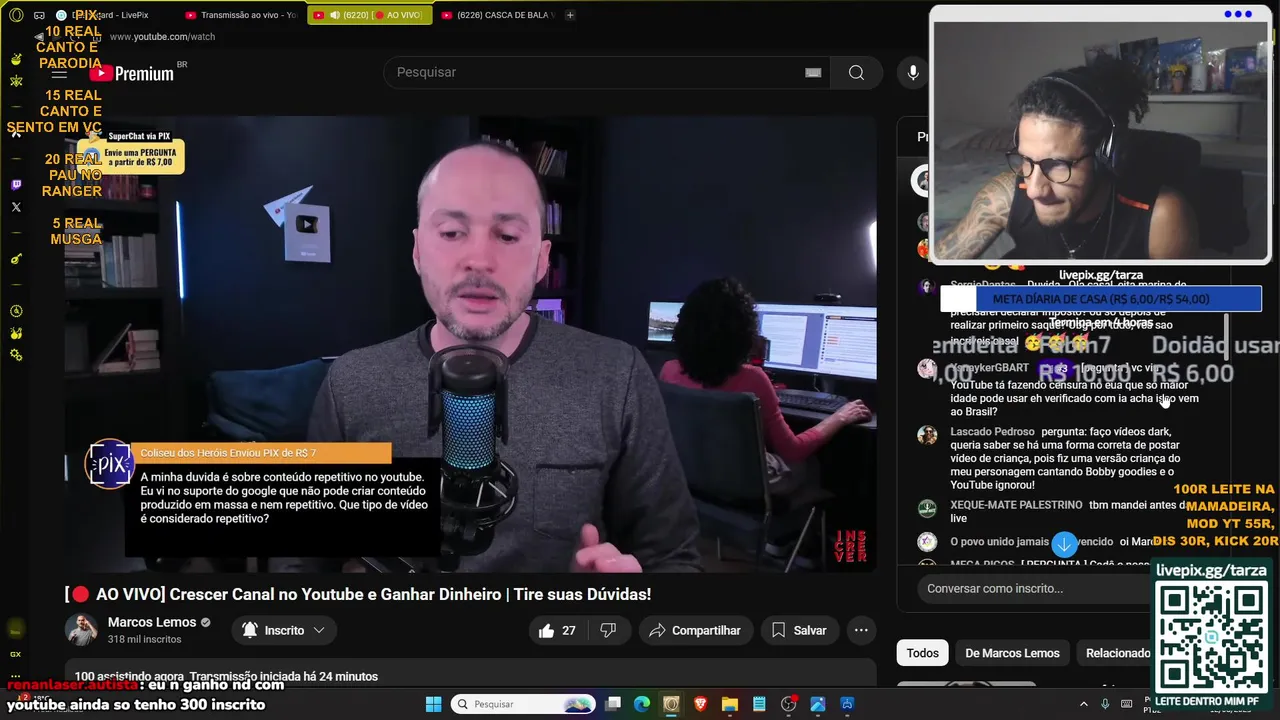Open OBS Studio from taskbar
Screen dimensions: 1280x720
click(788, 704)
